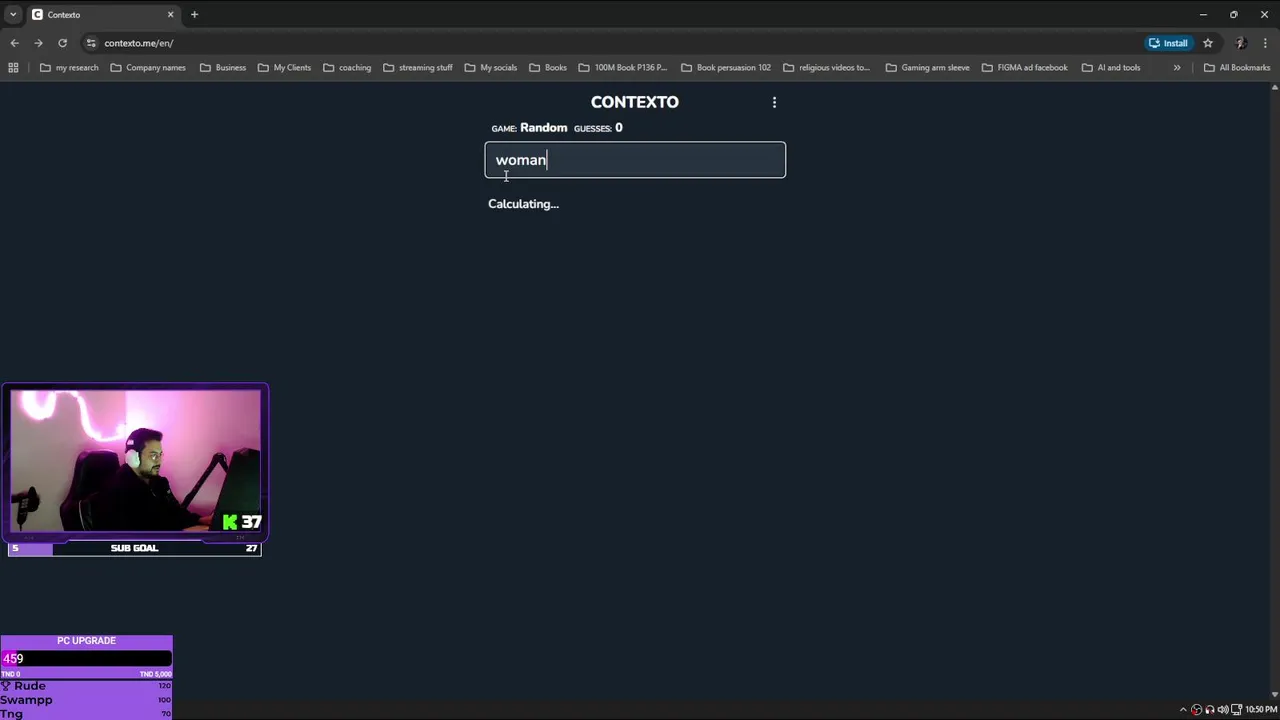Open the 'Gaming arm sleeve' bookmark folder
1280x720 pixels.
[928, 67]
